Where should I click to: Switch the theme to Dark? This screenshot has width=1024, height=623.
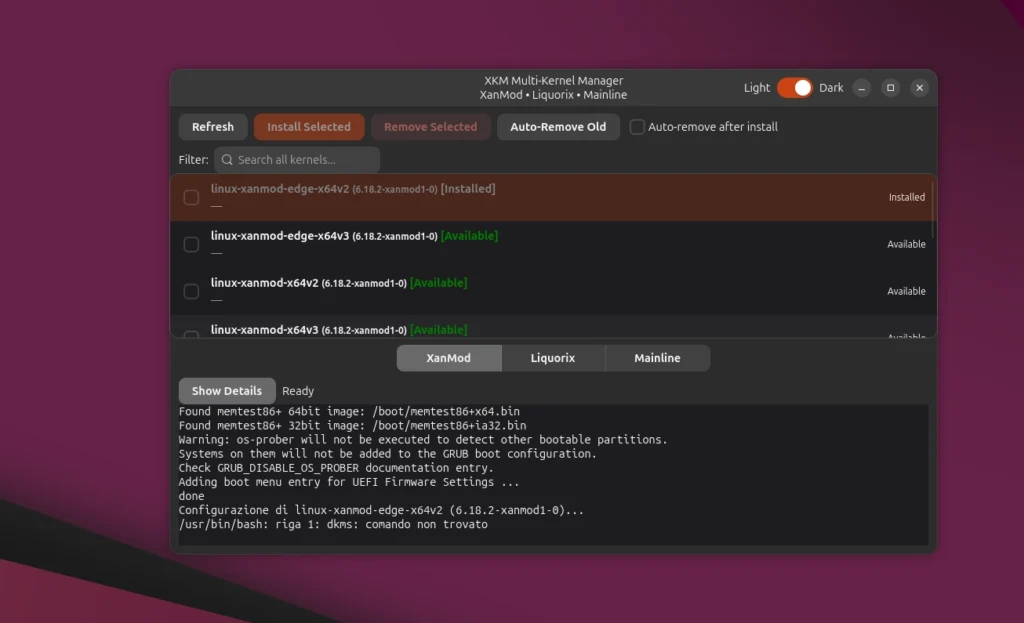794,88
